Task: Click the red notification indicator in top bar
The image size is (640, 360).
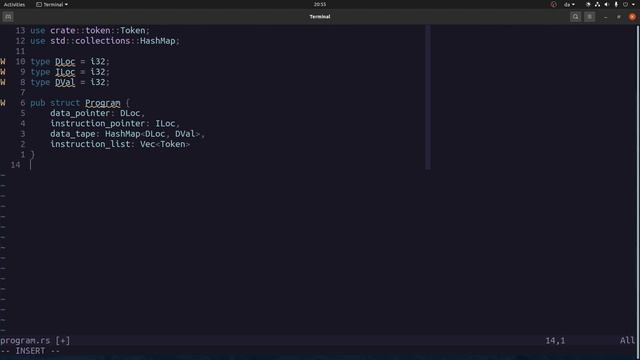Action: 553,4
